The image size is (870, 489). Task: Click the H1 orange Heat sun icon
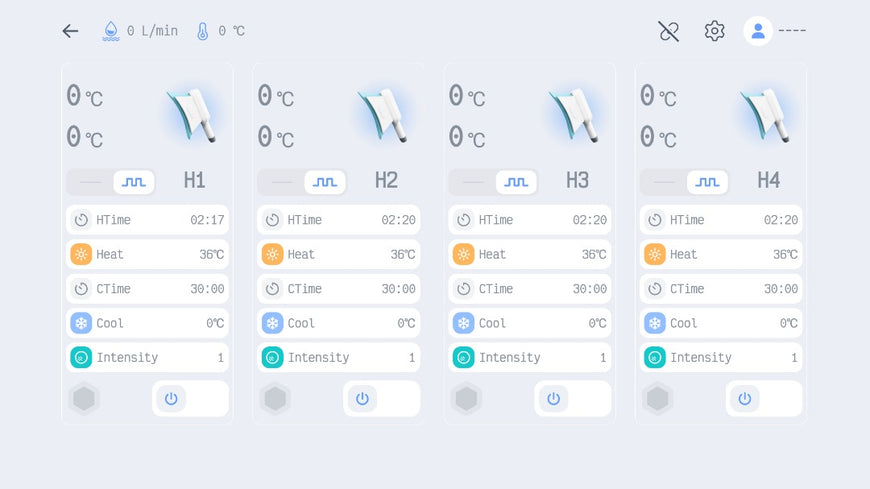point(81,254)
